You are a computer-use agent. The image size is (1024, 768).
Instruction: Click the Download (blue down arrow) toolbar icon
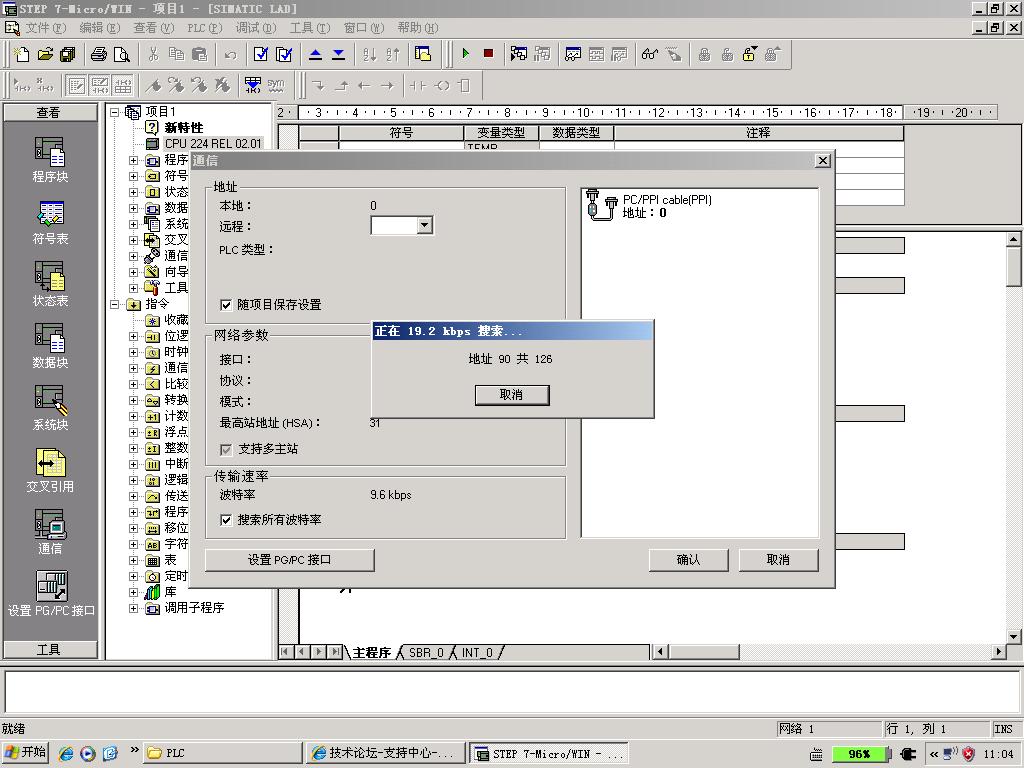(338, 54)
